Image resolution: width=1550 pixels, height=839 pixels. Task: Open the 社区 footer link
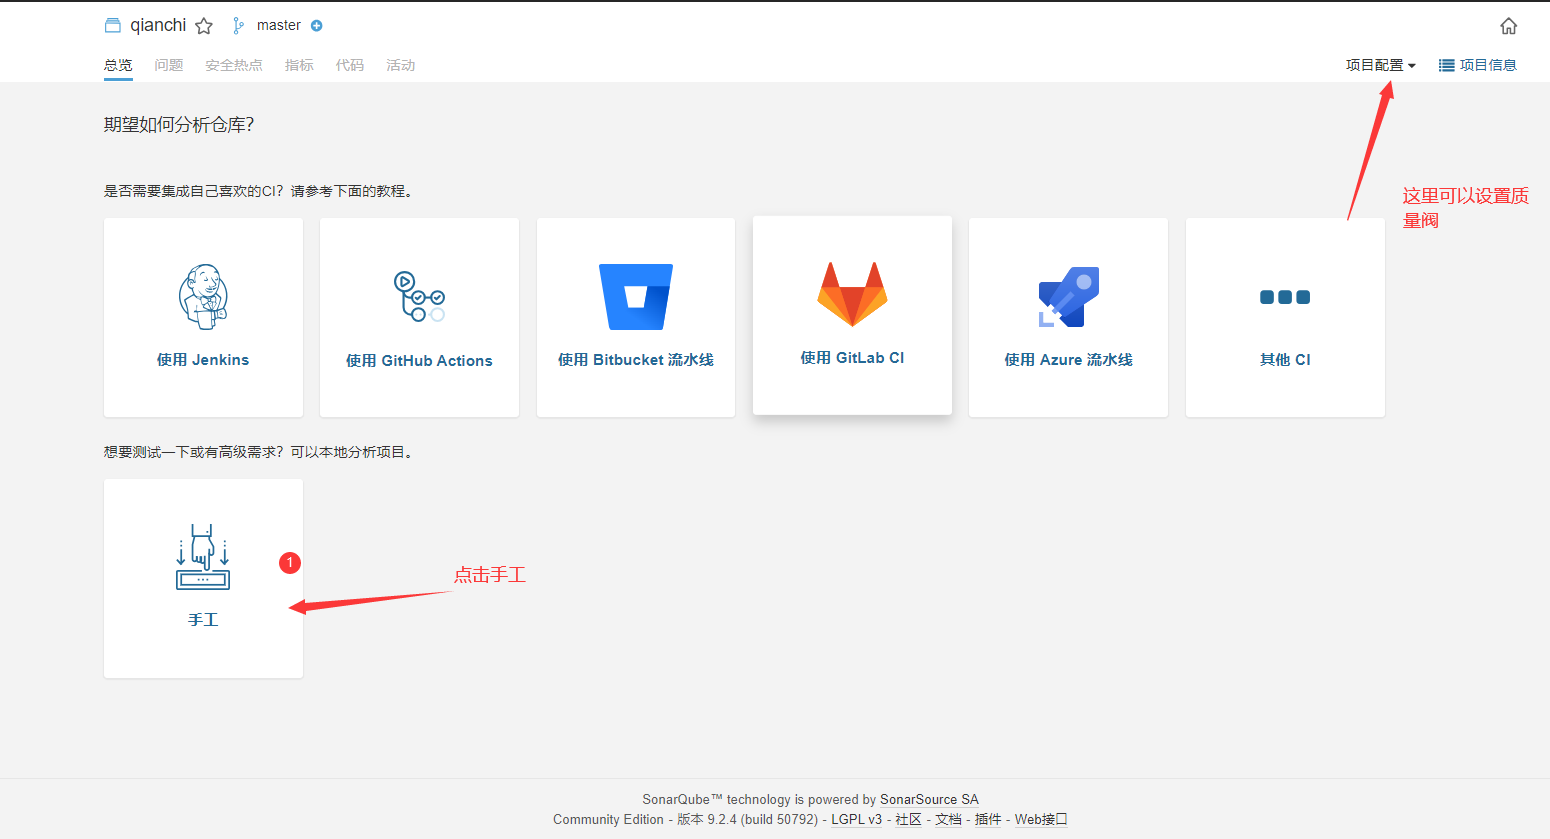click(x=908, y=819)
